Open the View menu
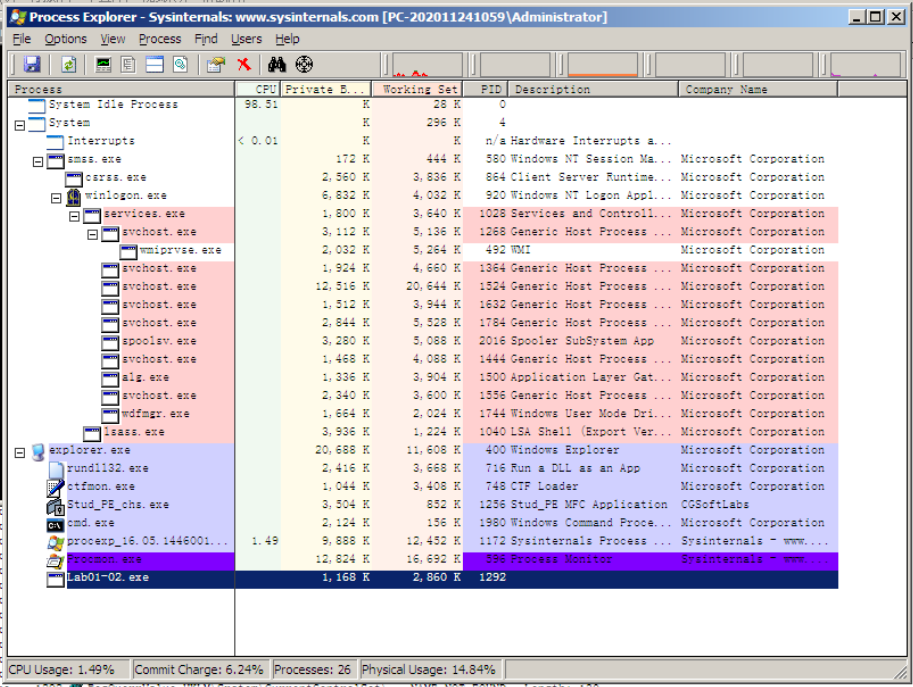Viewport: 913px width, 687px height. coord(112,39)
